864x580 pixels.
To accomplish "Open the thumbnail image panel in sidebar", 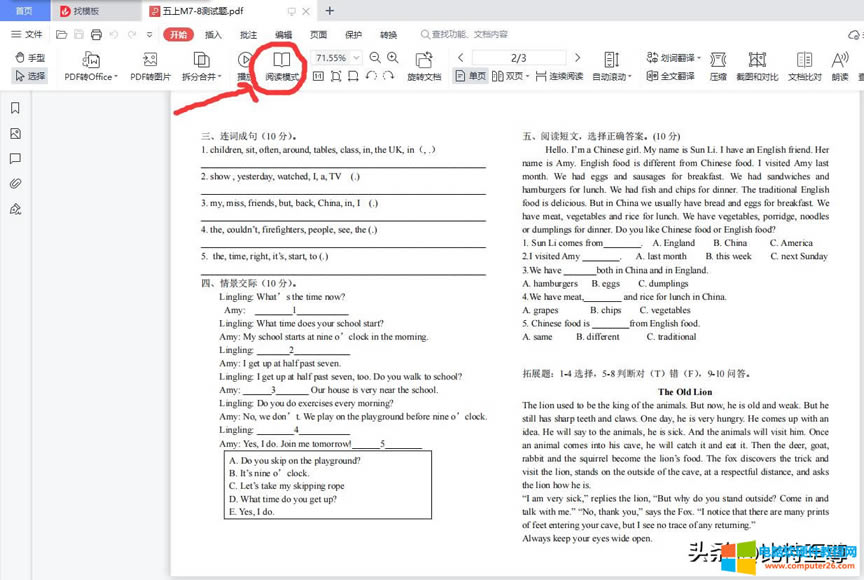I will click(15, 133).
